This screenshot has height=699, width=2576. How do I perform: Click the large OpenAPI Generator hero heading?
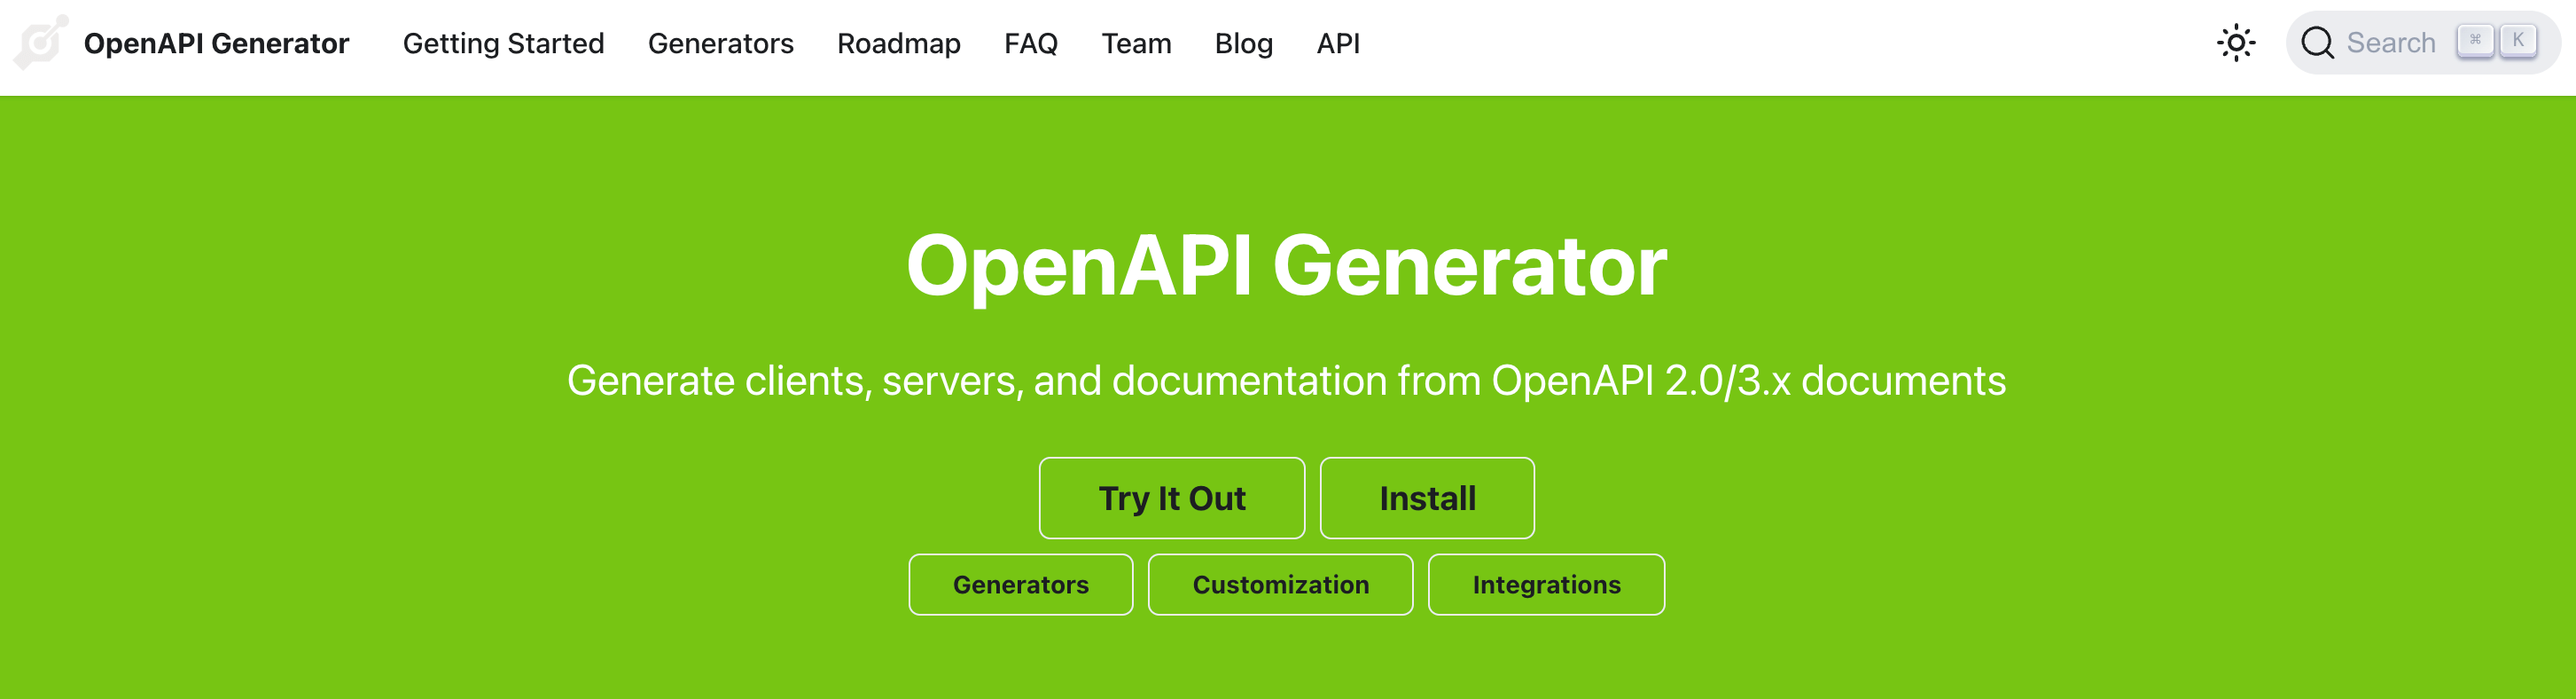pos(1286,266)
